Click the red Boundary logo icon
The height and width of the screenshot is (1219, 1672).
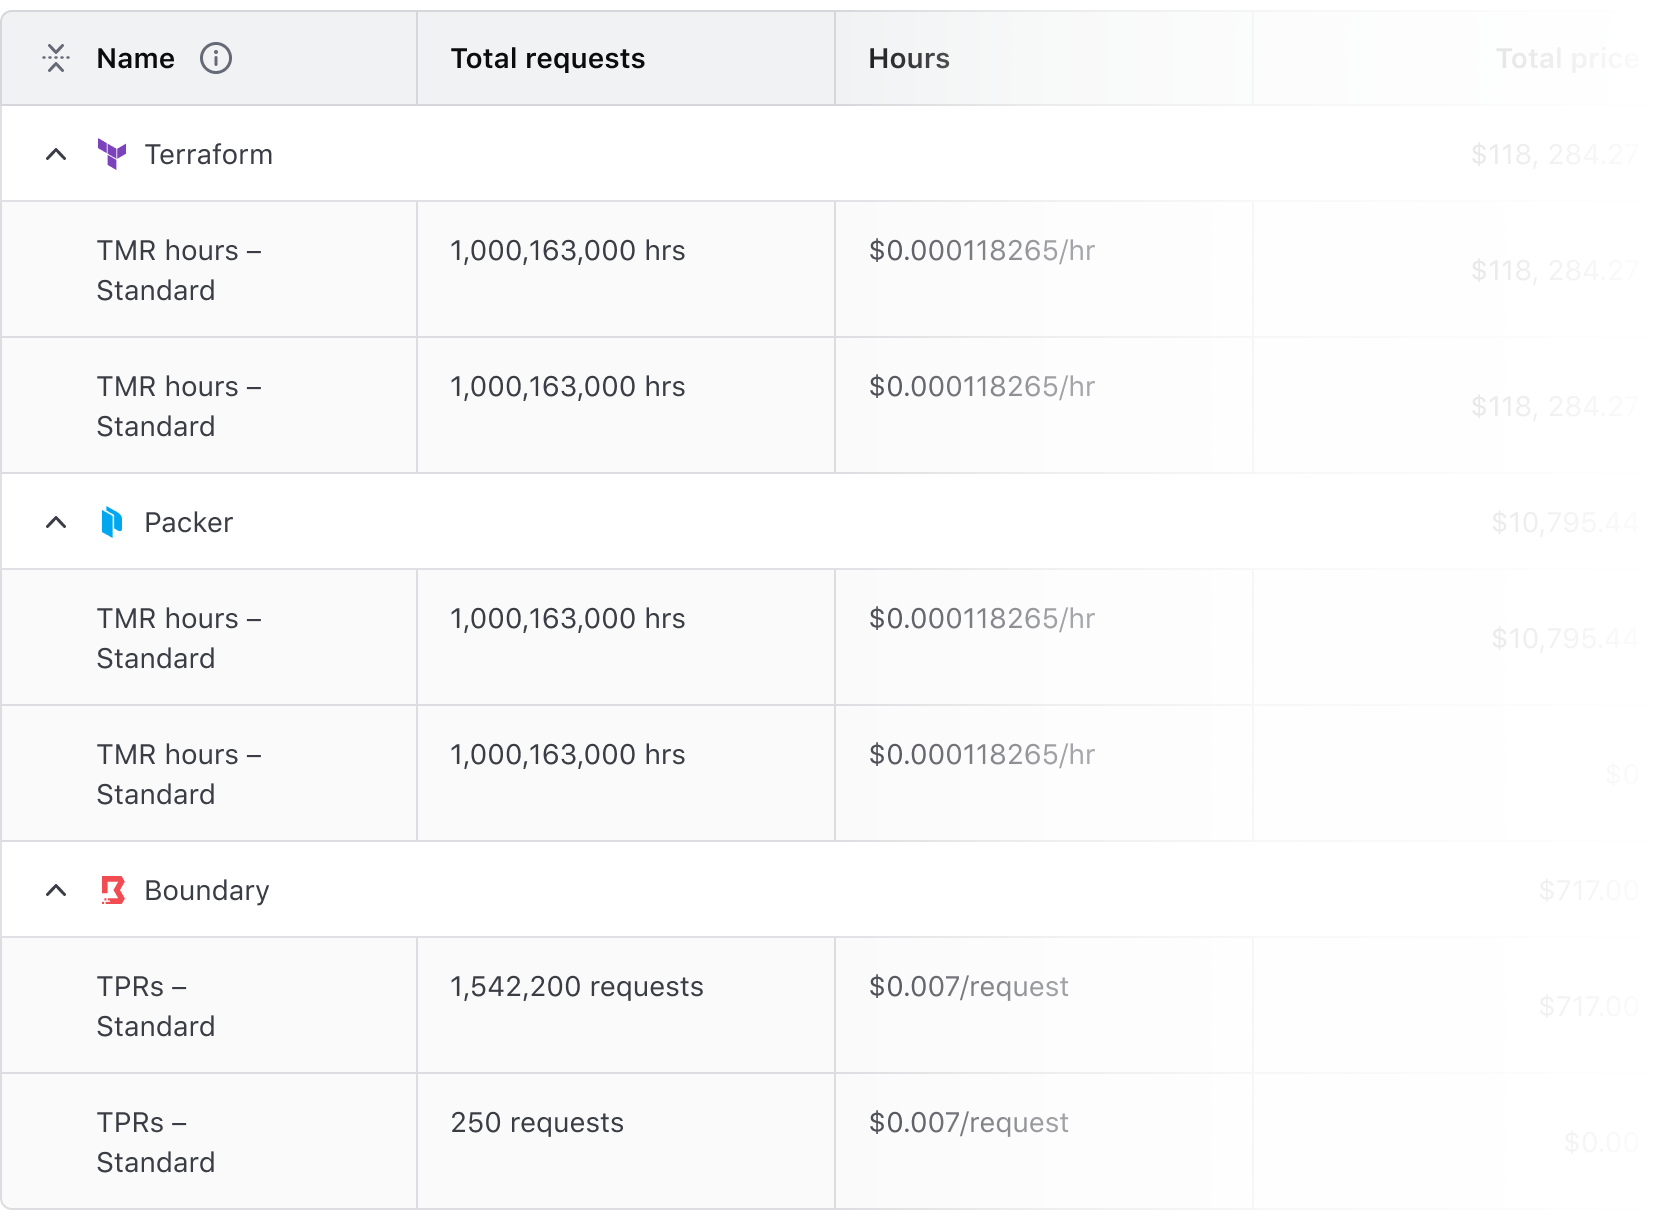[113, 890]
